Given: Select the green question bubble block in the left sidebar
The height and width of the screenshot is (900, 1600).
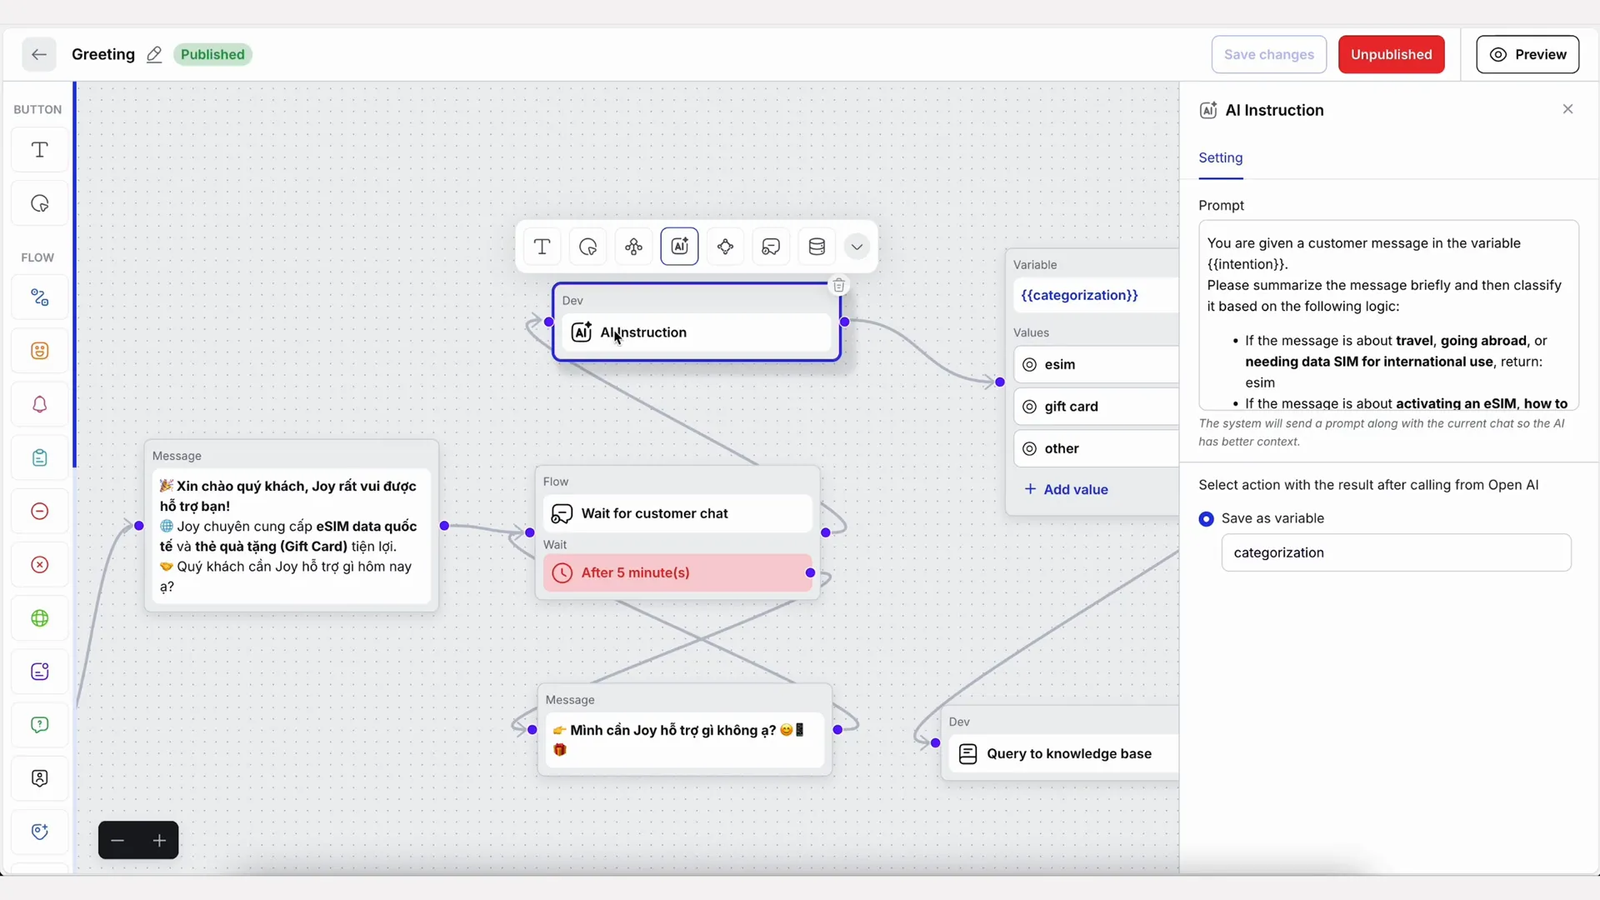Looking at the screenshot, I should click(x=40, y=725).
